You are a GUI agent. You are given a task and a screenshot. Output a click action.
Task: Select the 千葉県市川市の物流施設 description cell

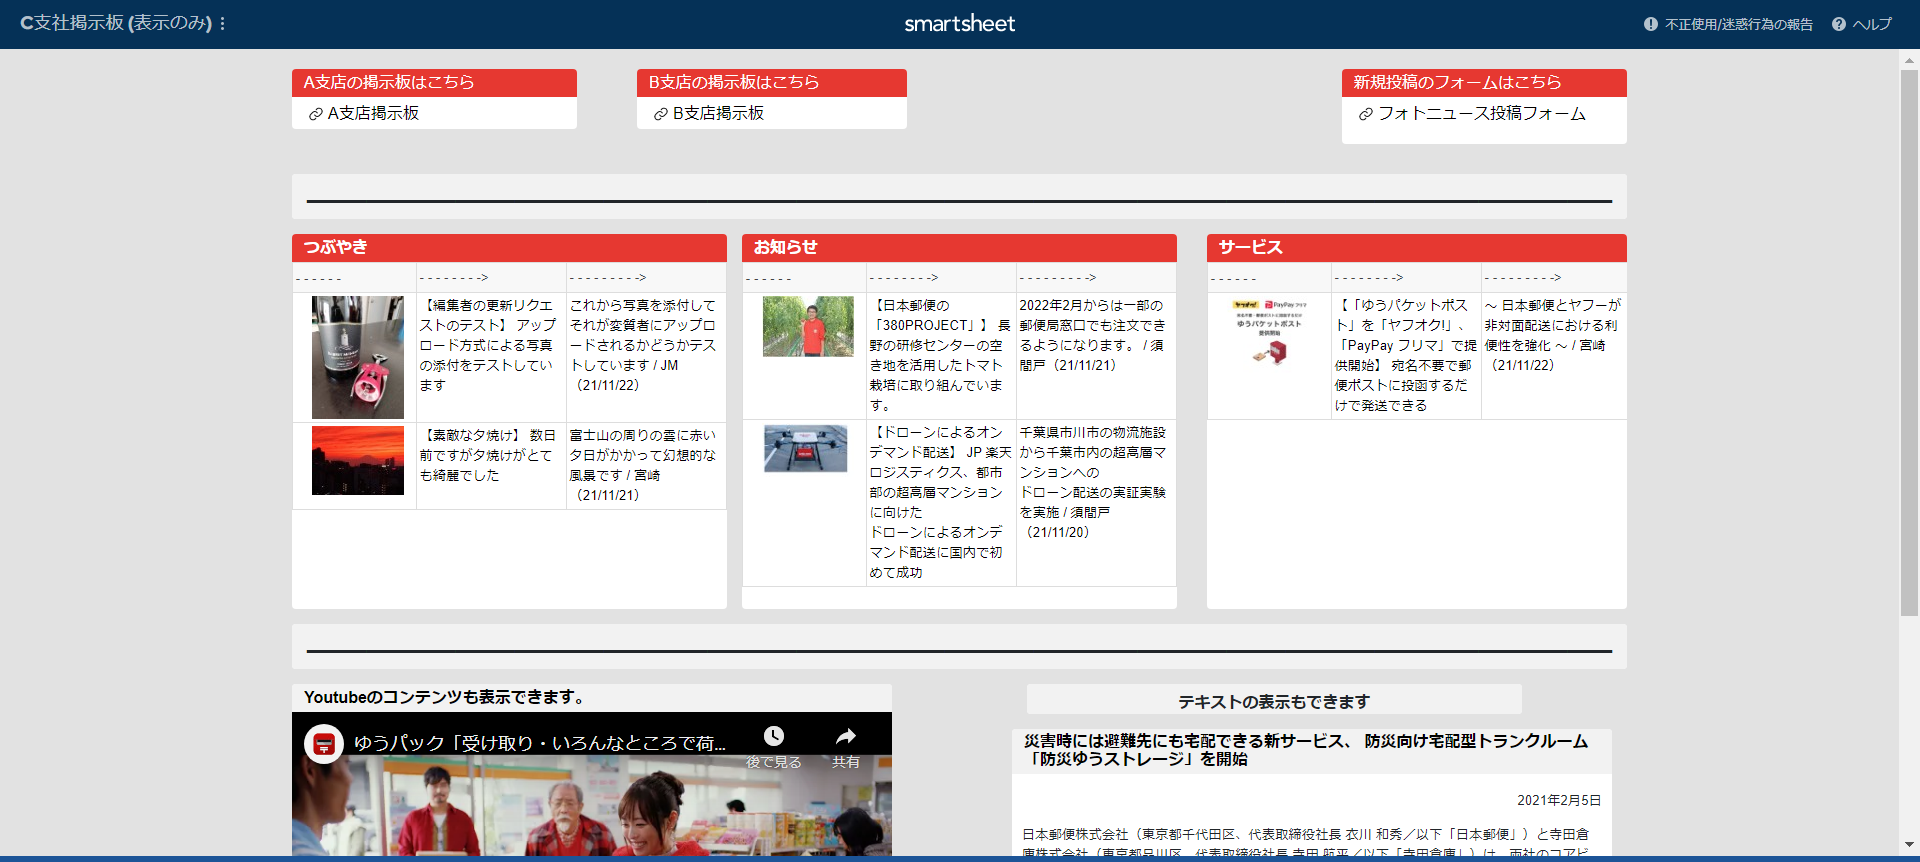click(1096, 503)
